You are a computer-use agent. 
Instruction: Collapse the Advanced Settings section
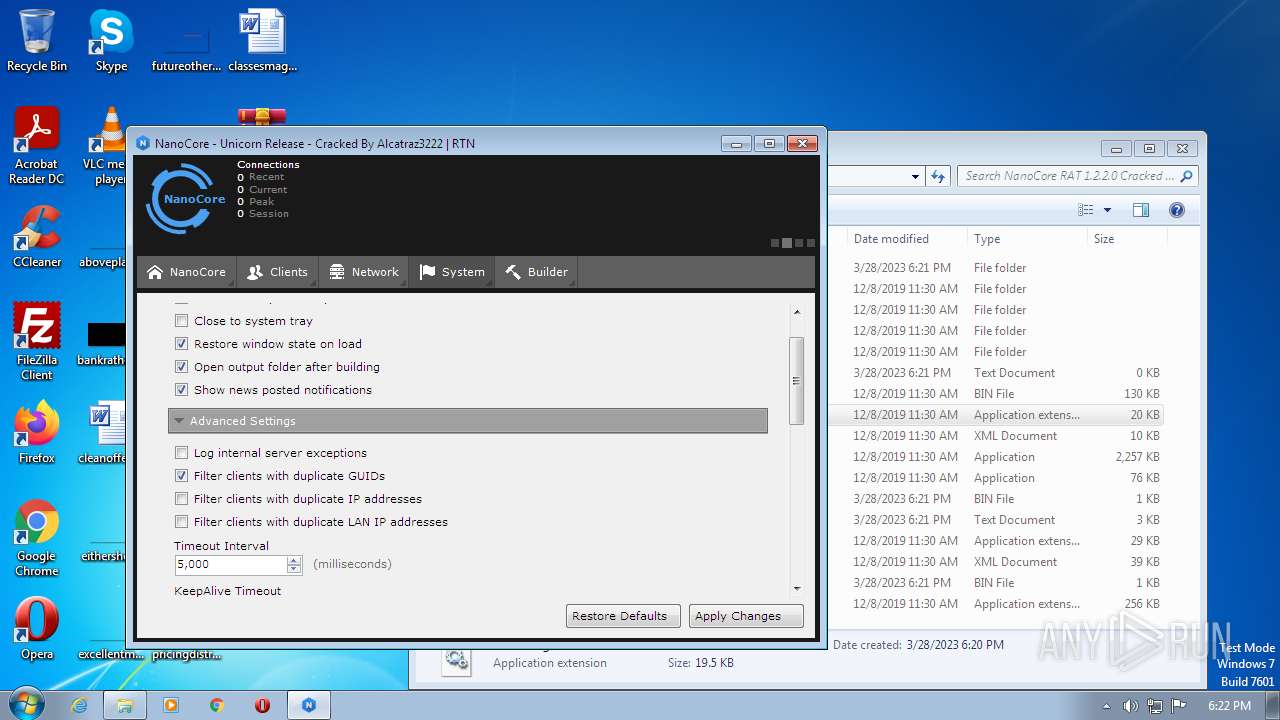pyautogui.click(x=468, y=421)
